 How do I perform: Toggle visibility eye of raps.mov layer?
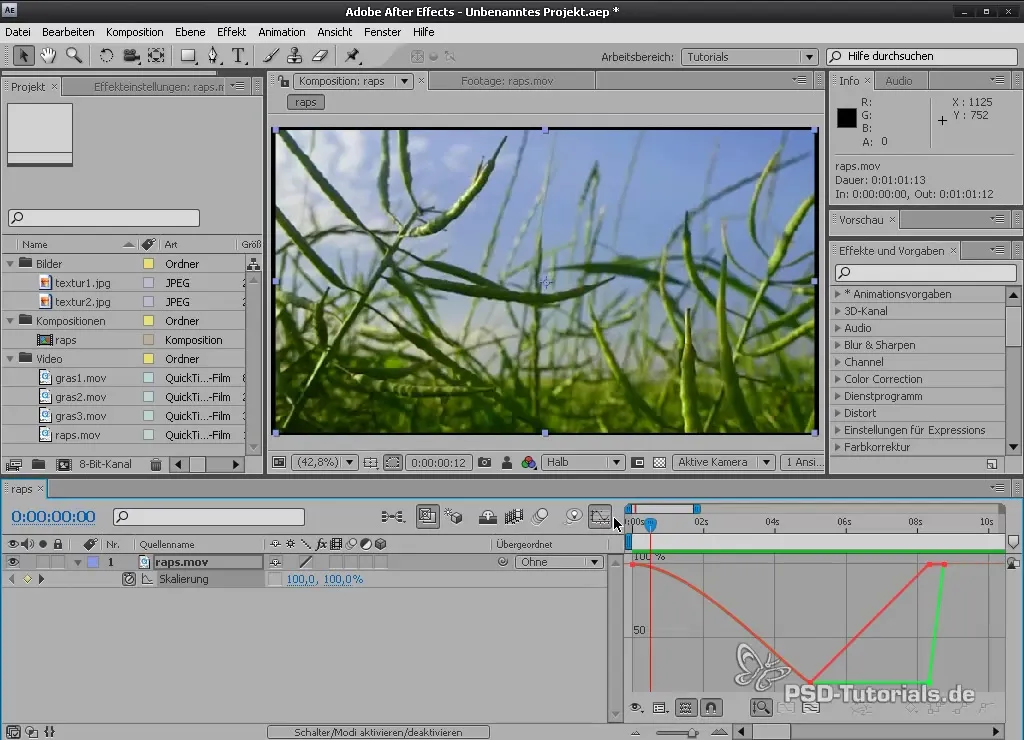coord(12,562)
